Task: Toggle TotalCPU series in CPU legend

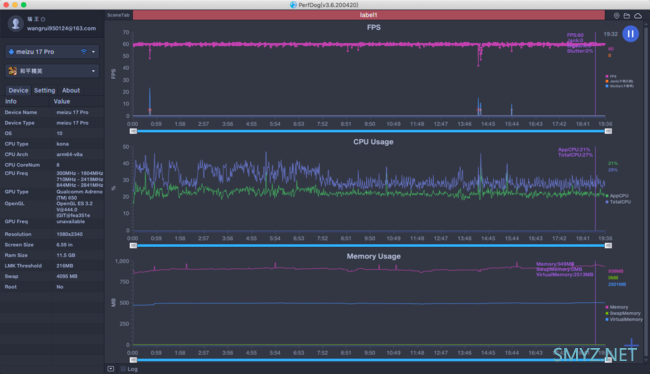Action: click(618, 202)
